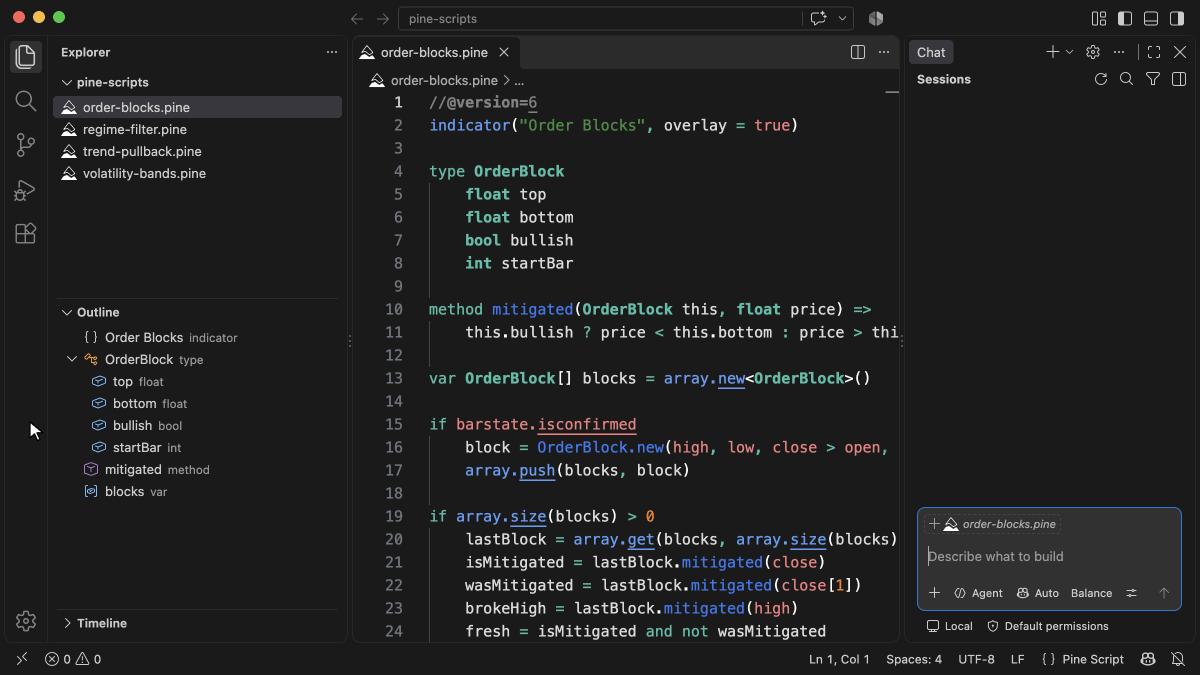Toggle the bottom panel

click(1151, 18)
